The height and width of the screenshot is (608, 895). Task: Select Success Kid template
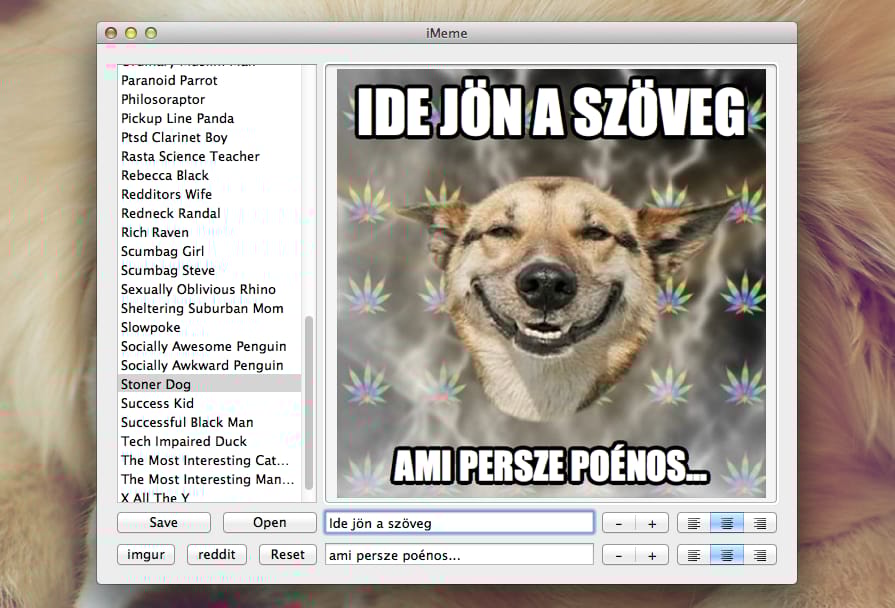coord(209,403)
